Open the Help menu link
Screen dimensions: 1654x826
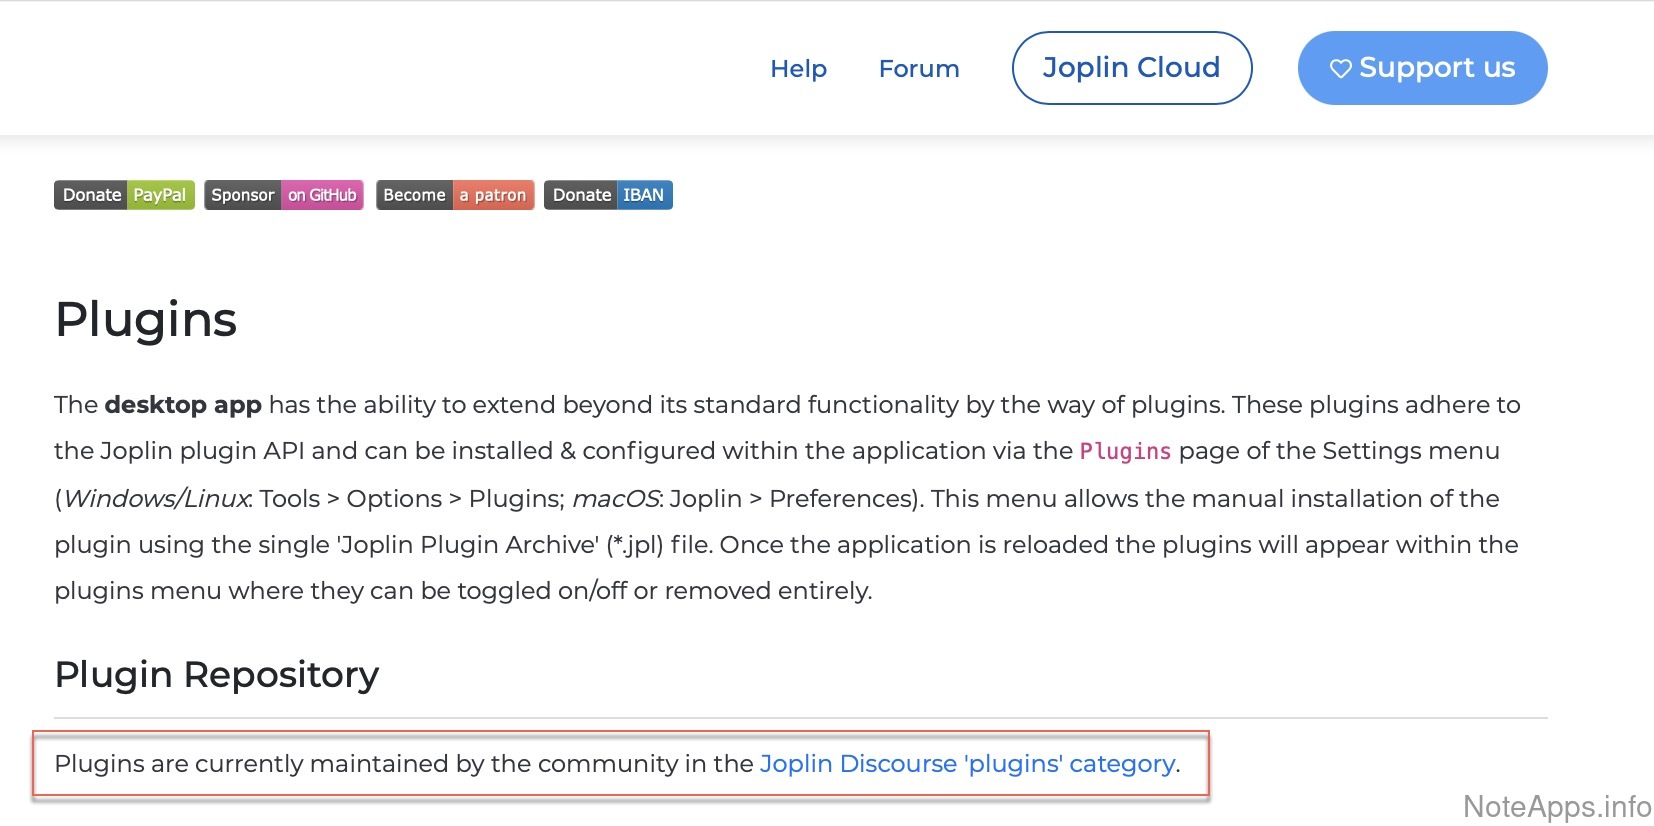(x=798, y=68)
